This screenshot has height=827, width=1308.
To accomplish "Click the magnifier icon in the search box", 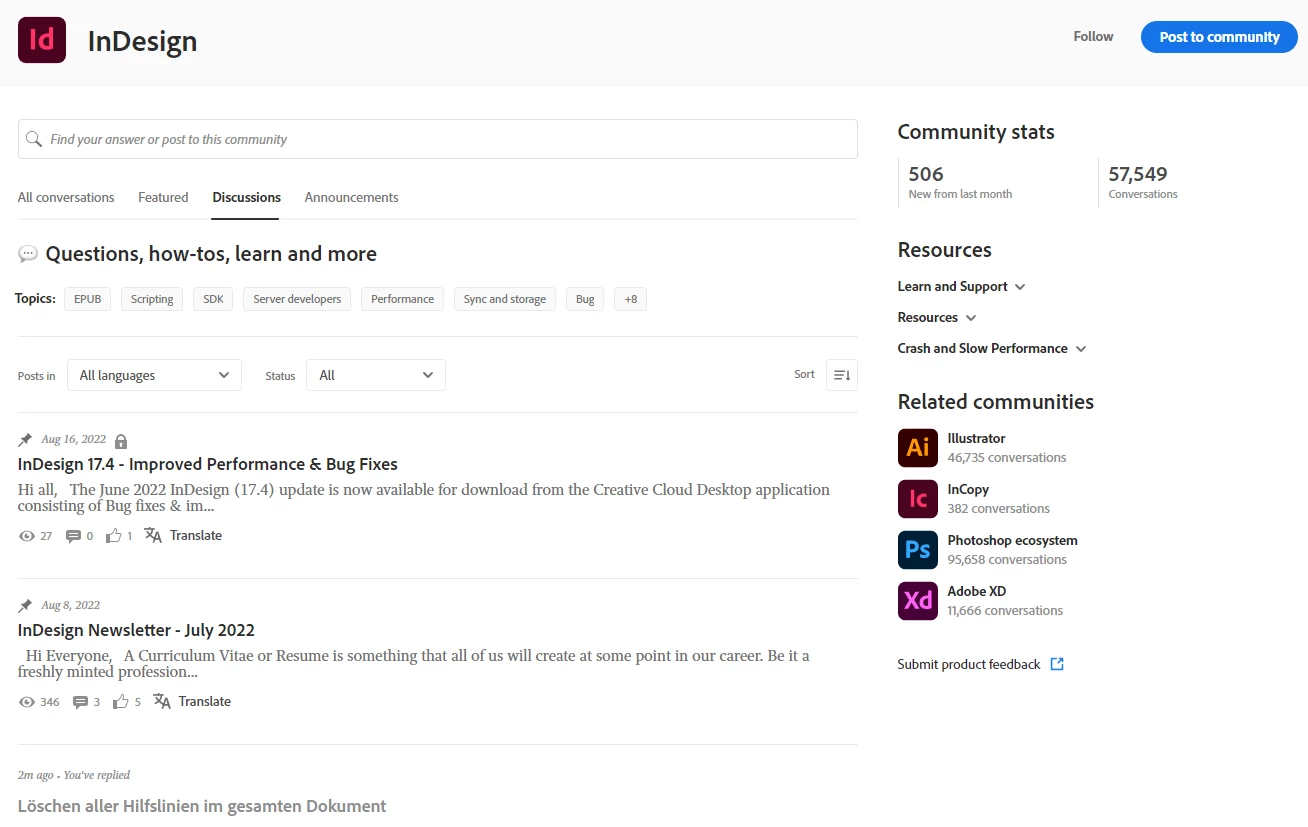I will point(34,139).
